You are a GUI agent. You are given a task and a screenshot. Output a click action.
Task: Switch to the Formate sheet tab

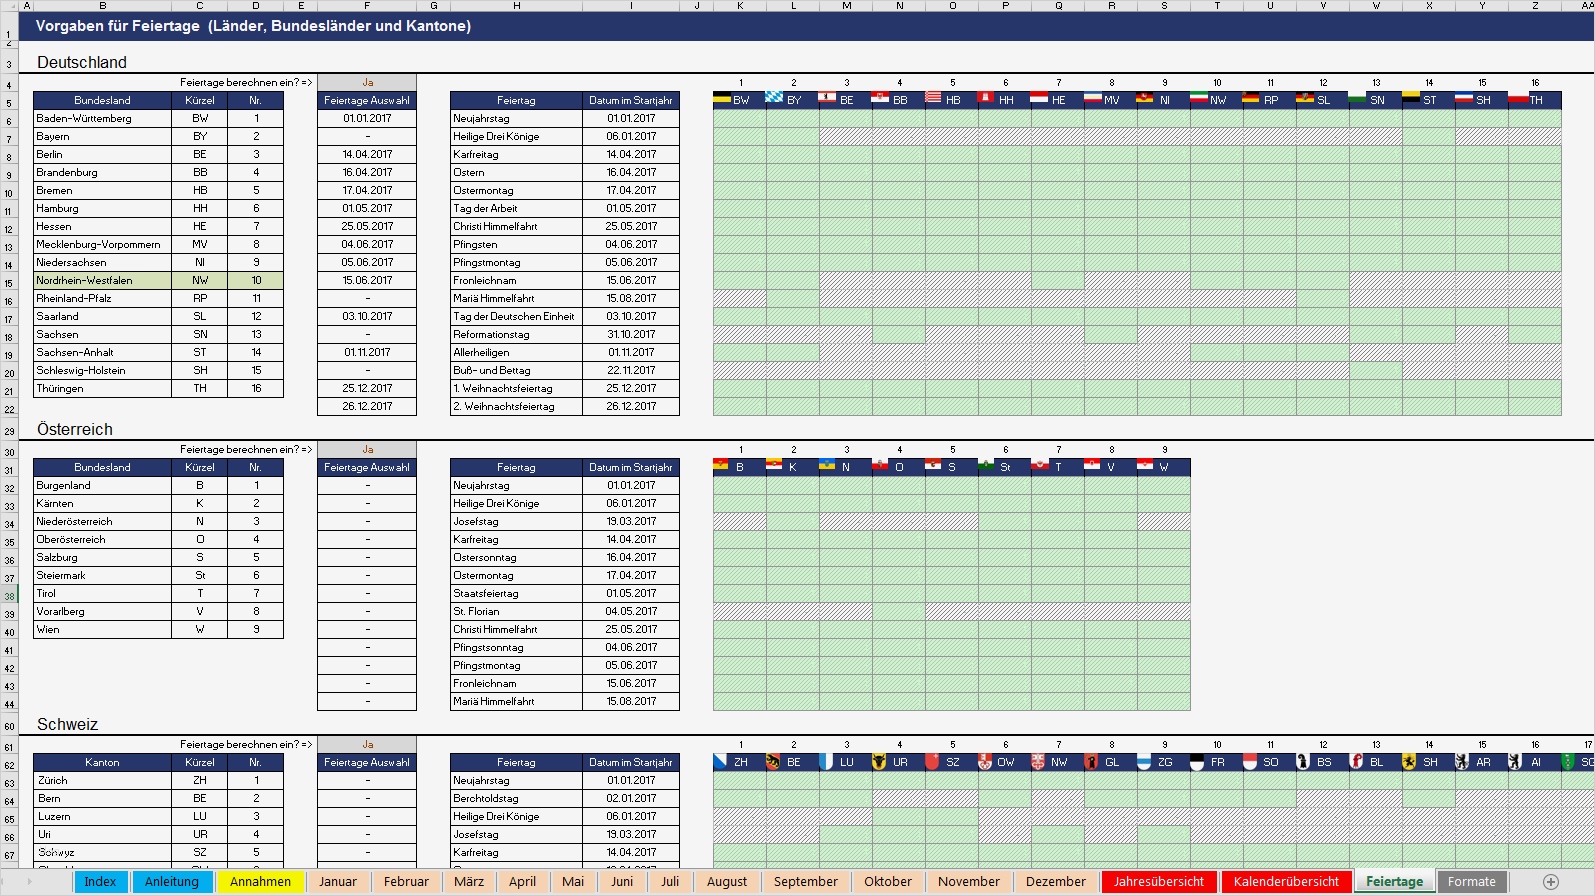(1472, 881)
